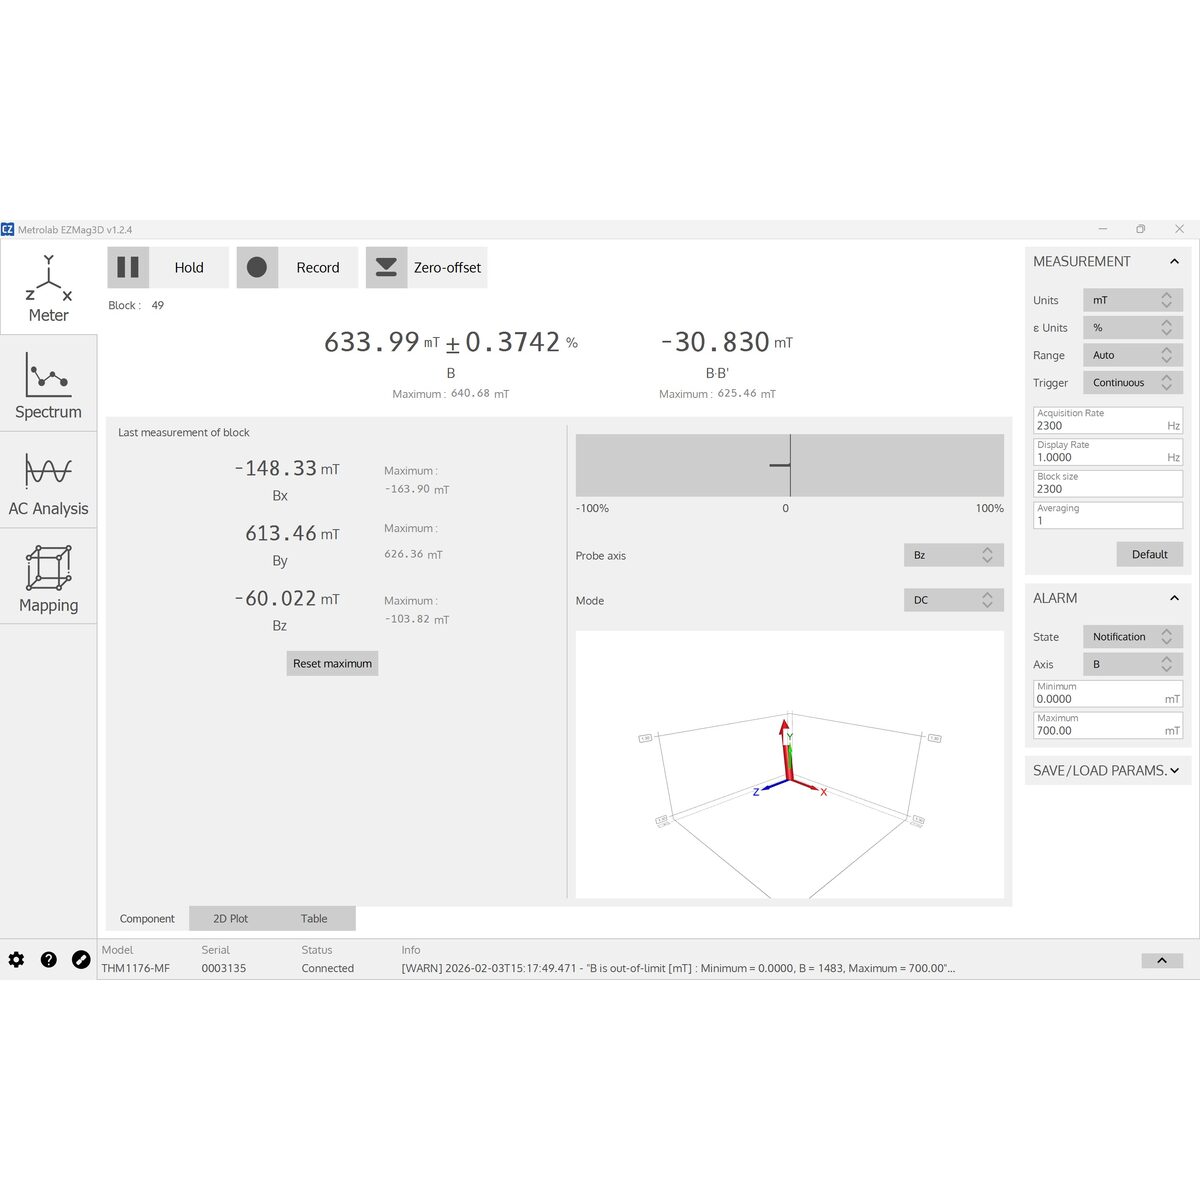The width and height of the screenshot is (1200, 1200).
Task: Open the AC Analysis sine wave icon
Action: (x=48, y=470)
